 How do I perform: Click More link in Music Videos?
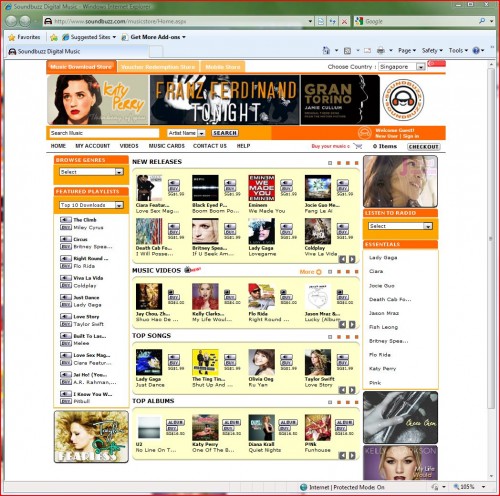[x=310, y=272]
